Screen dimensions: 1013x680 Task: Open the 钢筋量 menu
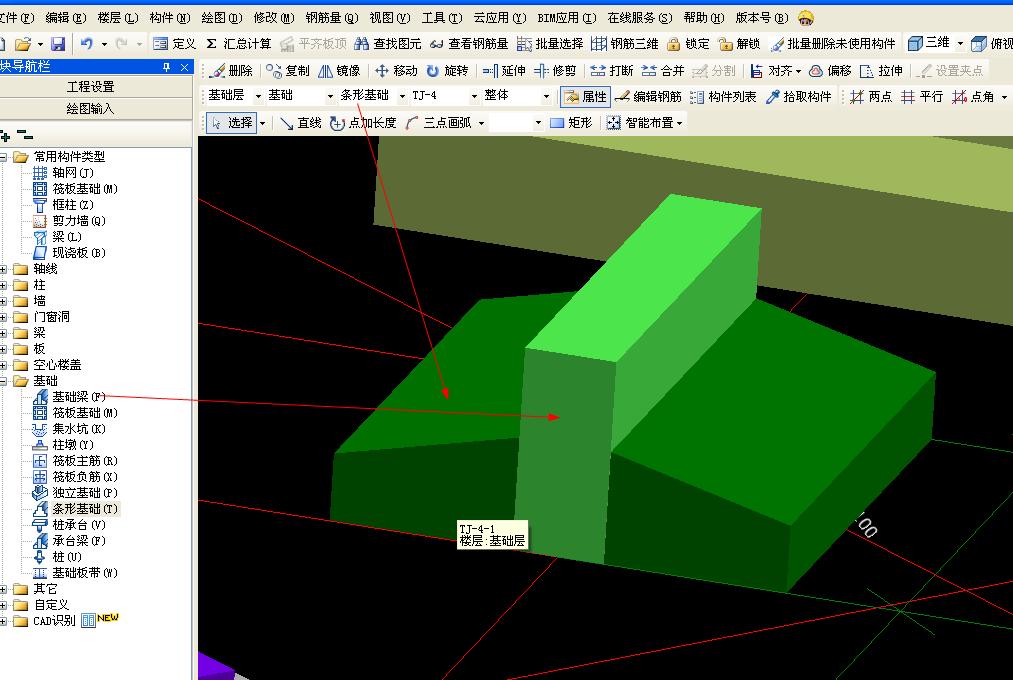pos(331,18)
